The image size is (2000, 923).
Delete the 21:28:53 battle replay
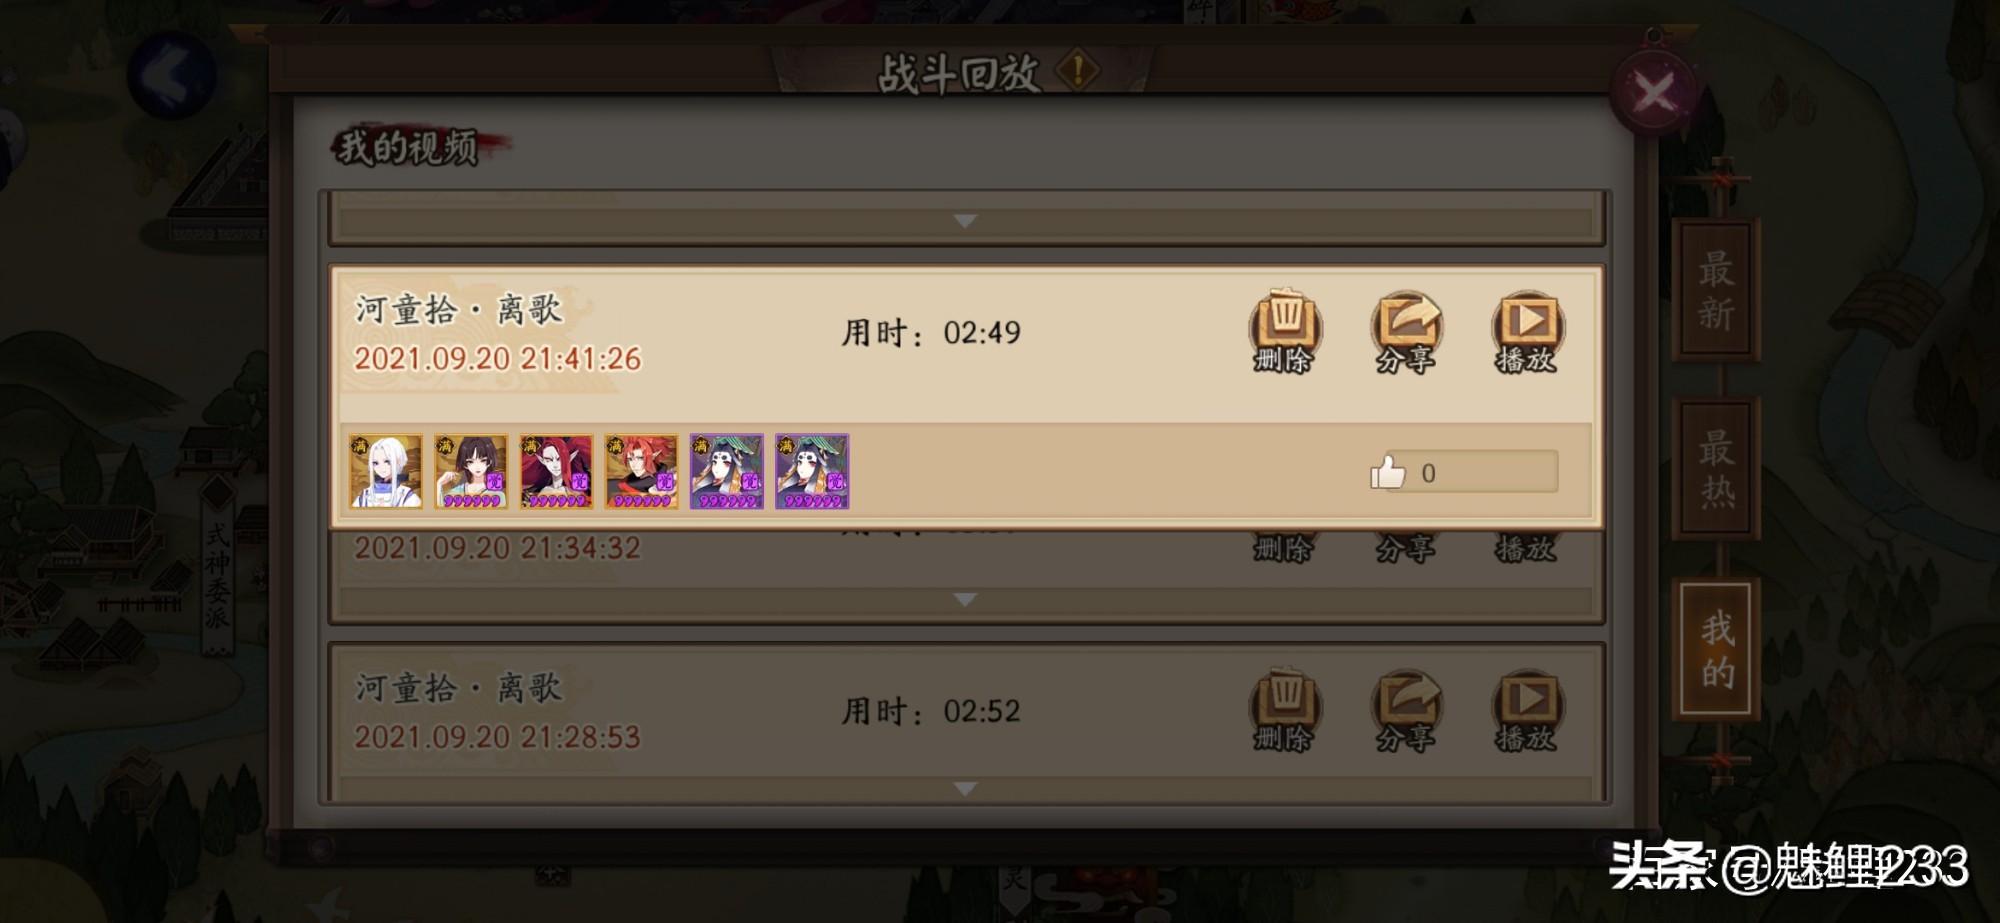pyautogui.click(x=1284, y=710)
